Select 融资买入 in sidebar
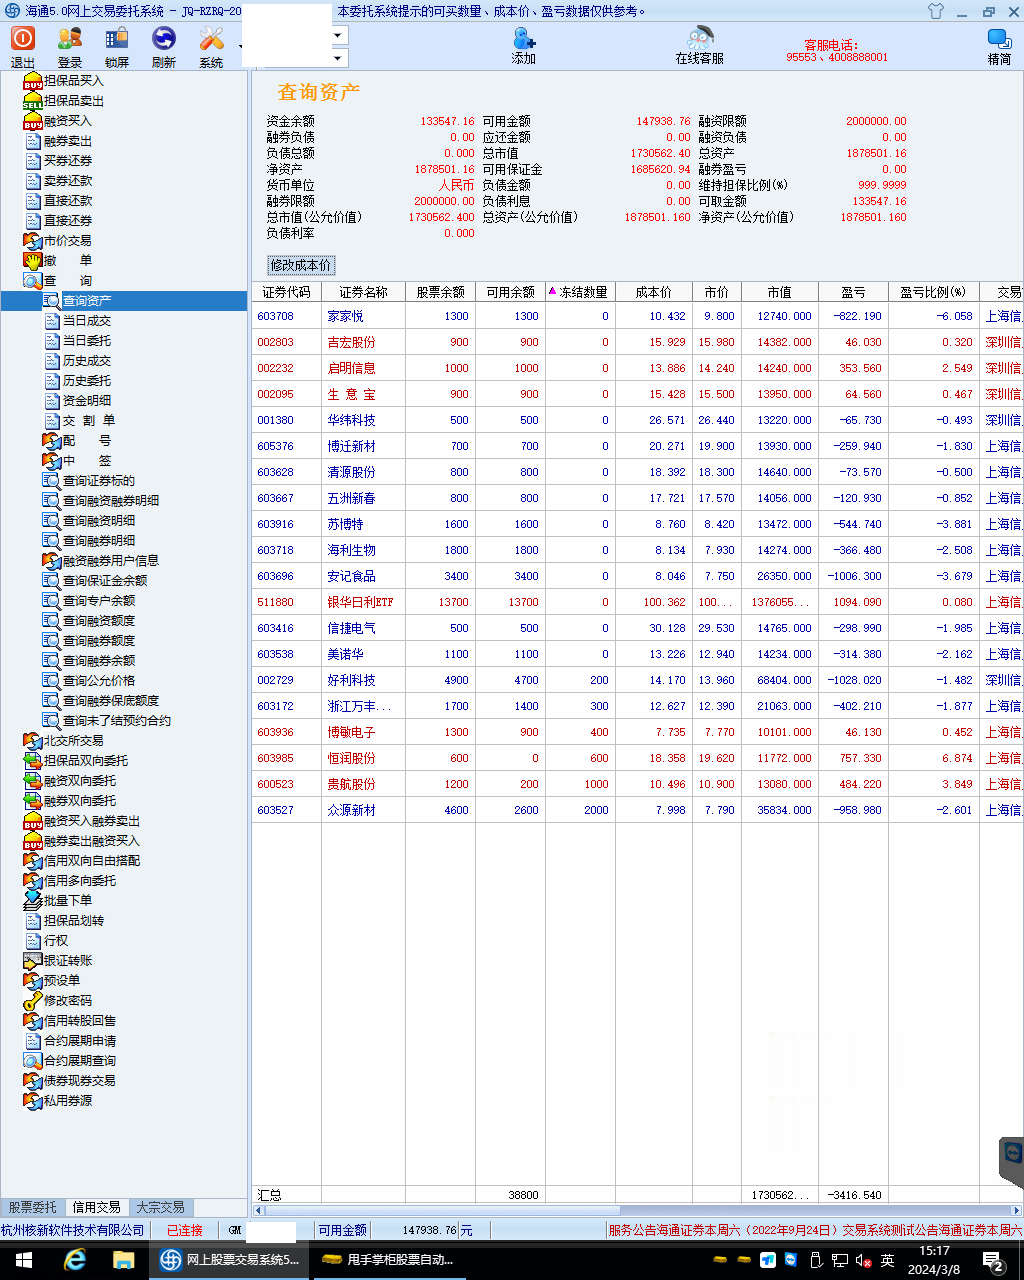Viewport: 1024px width, 1280px height. [x=67, y=120]
